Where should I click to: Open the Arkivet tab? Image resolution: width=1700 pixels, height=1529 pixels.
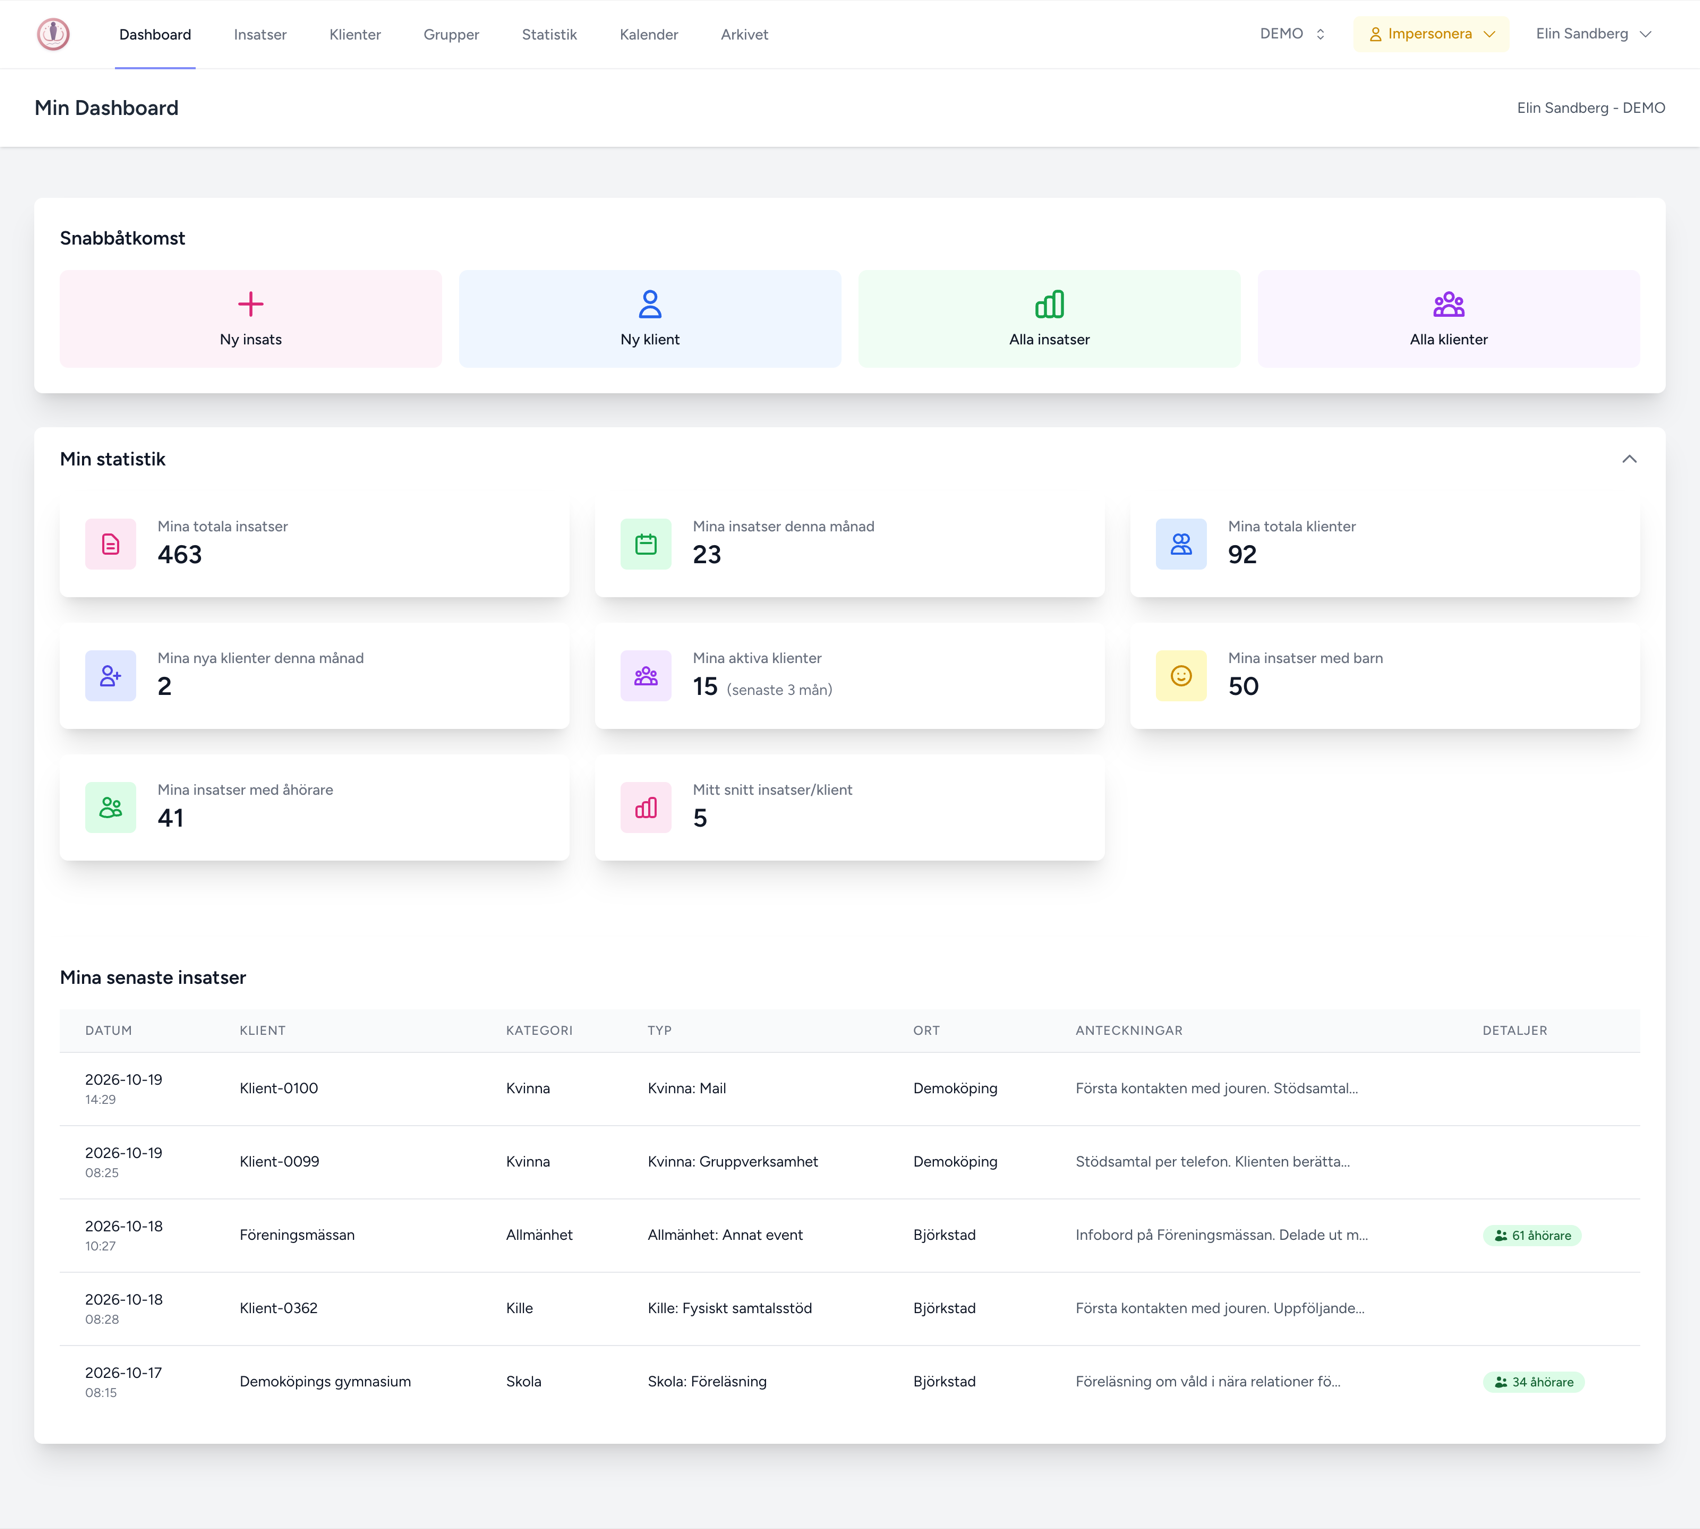click(x=744, y=35)
